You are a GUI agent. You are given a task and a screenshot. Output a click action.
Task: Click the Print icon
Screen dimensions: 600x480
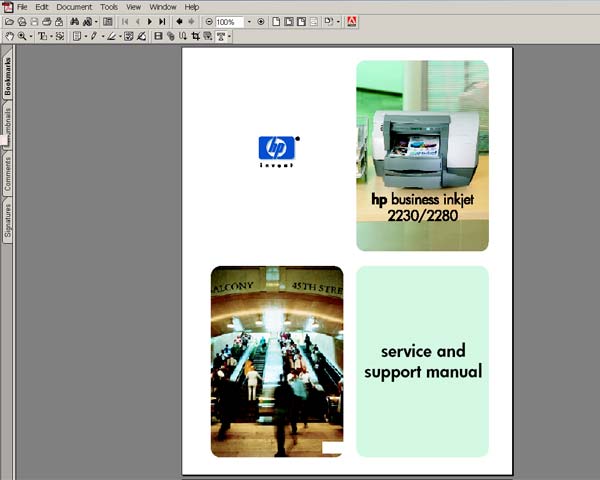(47, 22)
